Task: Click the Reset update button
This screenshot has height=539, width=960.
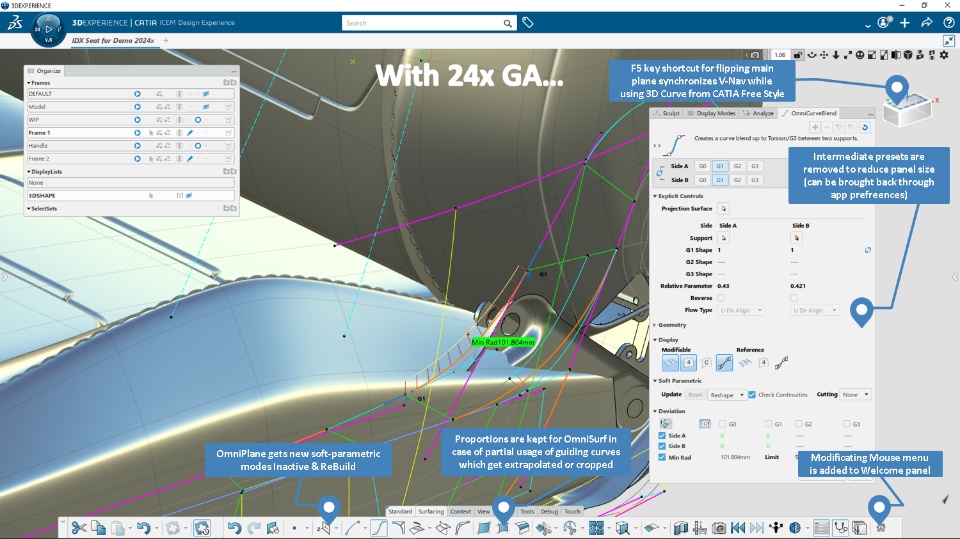Action: pyautogui.click(x=695, y=395)
